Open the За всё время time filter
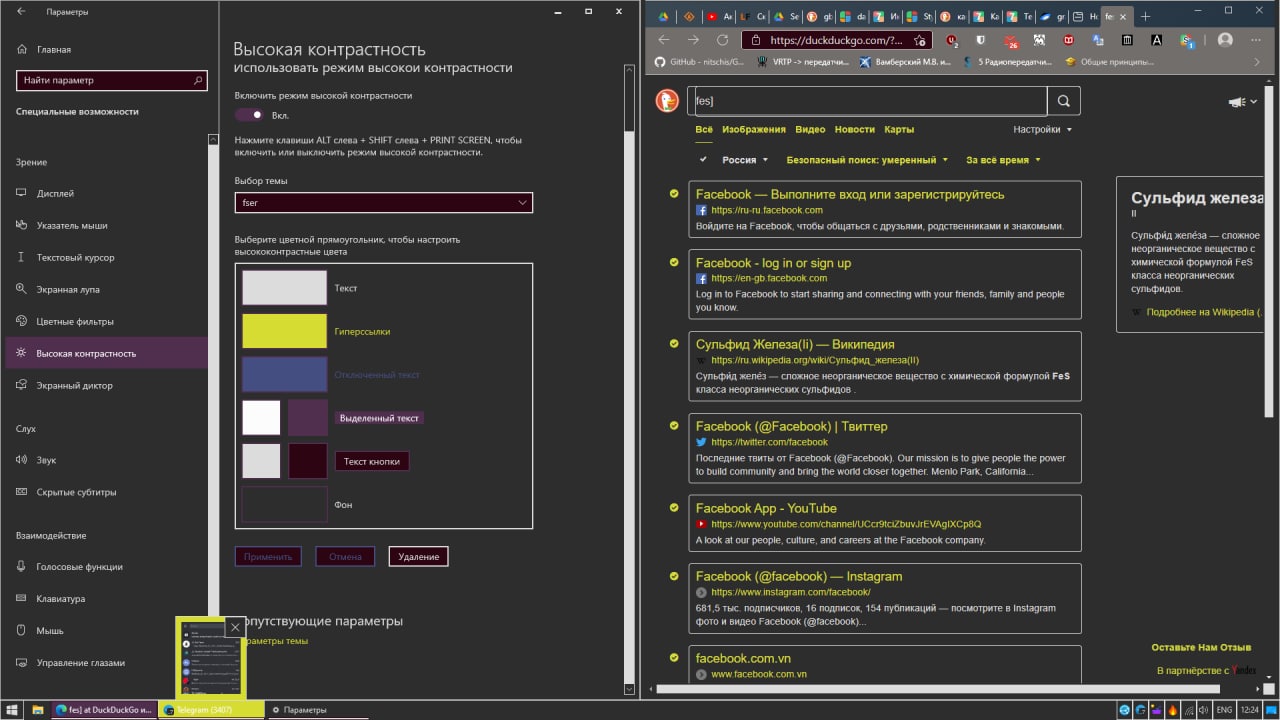The width and height of the screenshot is (1280, 720). (1003, 160)
